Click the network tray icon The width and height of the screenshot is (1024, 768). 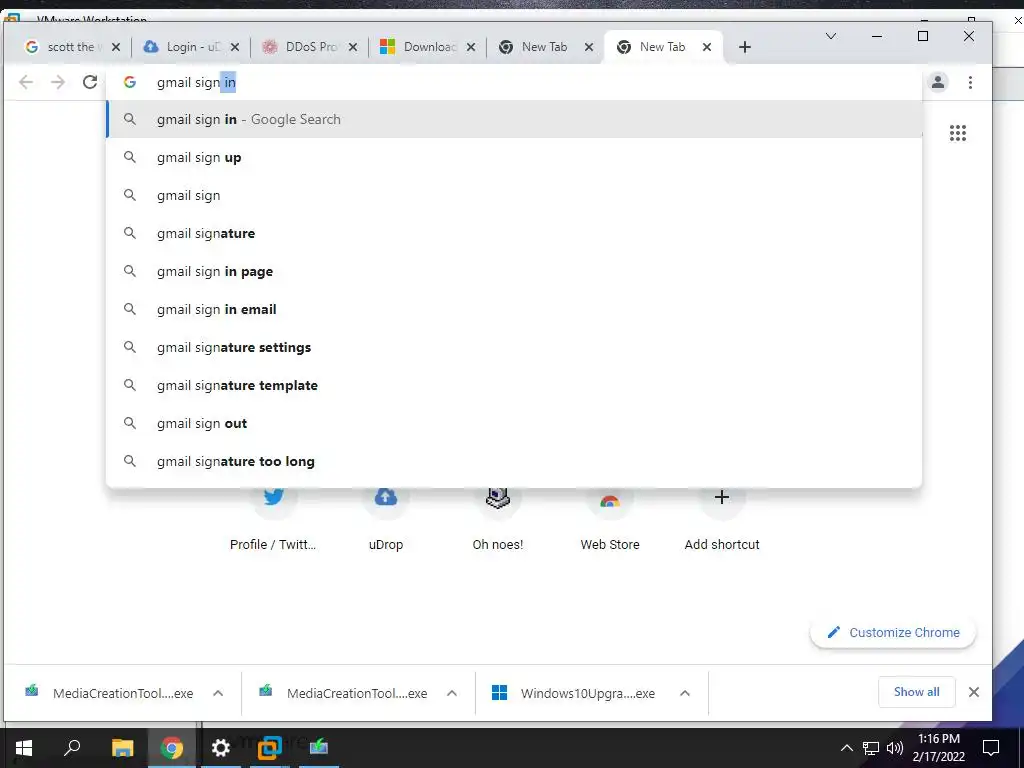[871, 748]
